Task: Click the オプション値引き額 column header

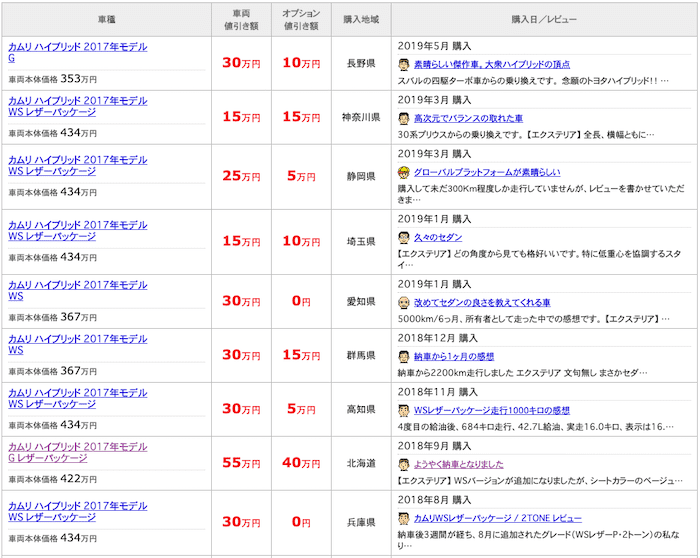Action: (x=301, y=20)
